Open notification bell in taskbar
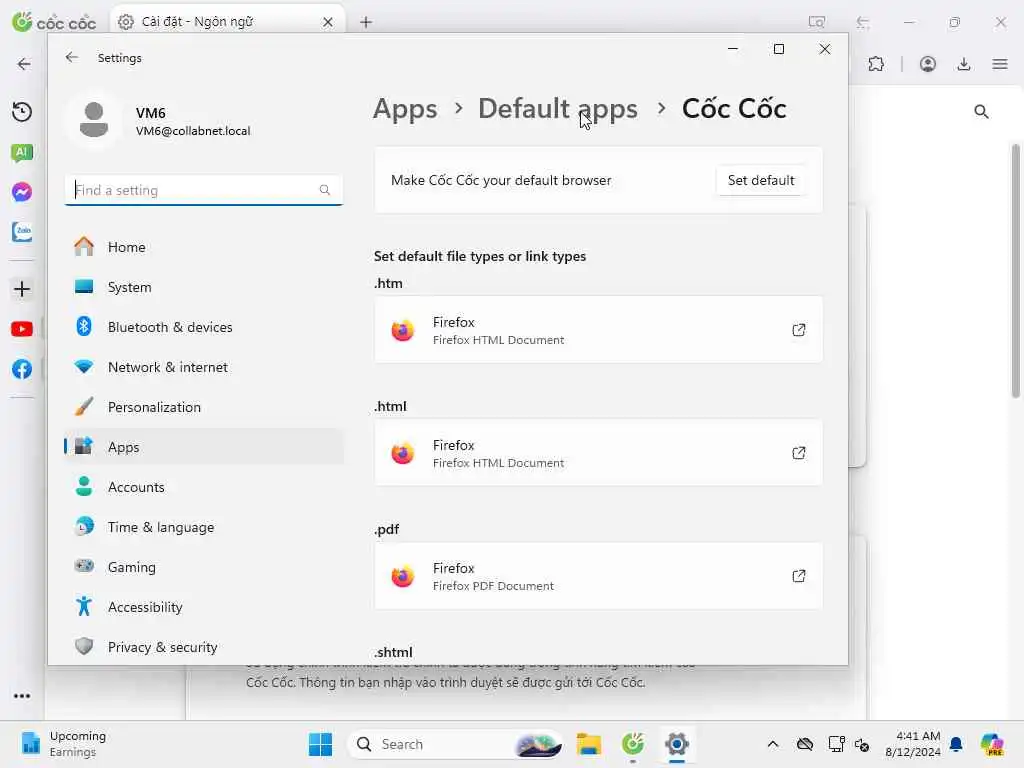The width and height of the screenshot is (1024, 768). [x=956, y=744]
